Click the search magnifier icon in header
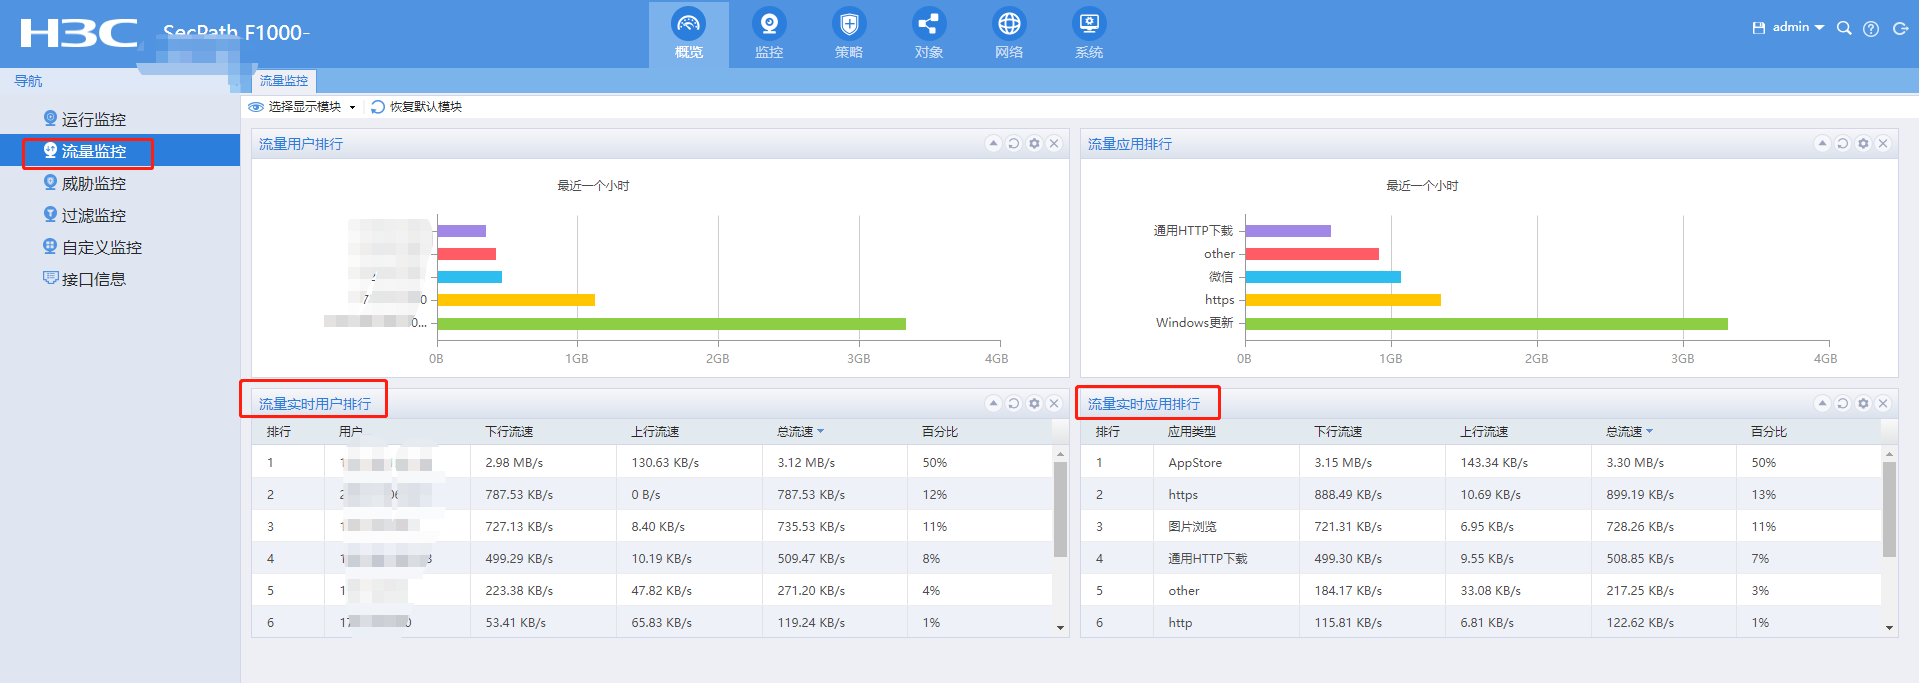The width and height of the screenshot is (1919, 683). pyautogui.click(x=1844, y=28)
